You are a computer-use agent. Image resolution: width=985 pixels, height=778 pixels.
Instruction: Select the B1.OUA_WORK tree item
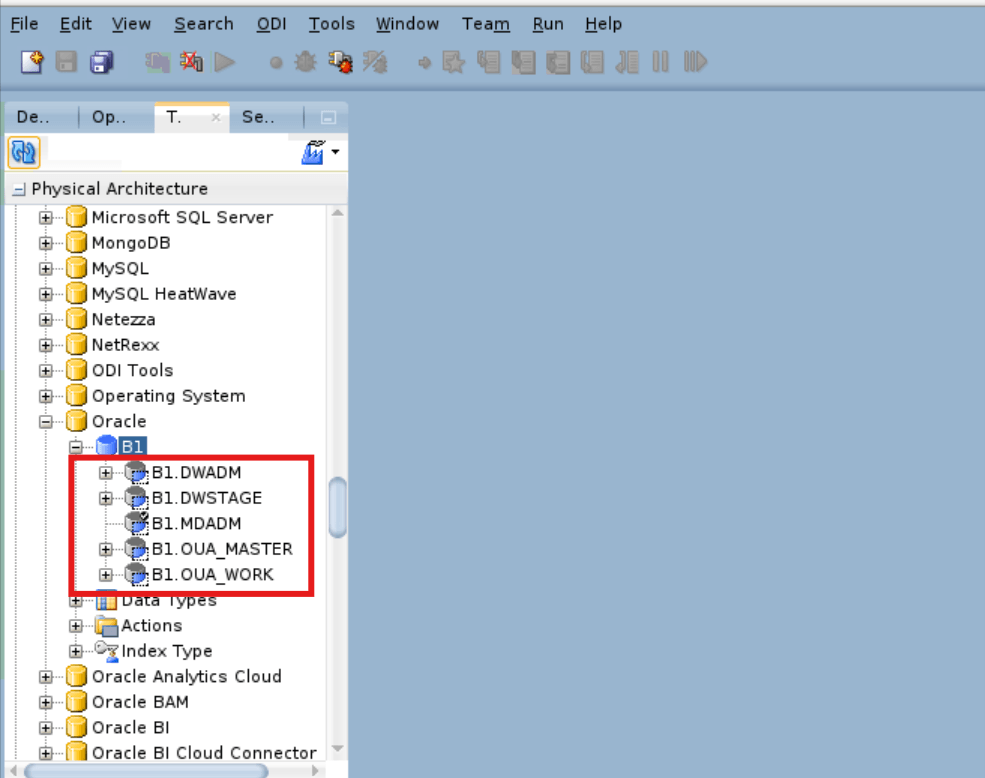(212, 574)
